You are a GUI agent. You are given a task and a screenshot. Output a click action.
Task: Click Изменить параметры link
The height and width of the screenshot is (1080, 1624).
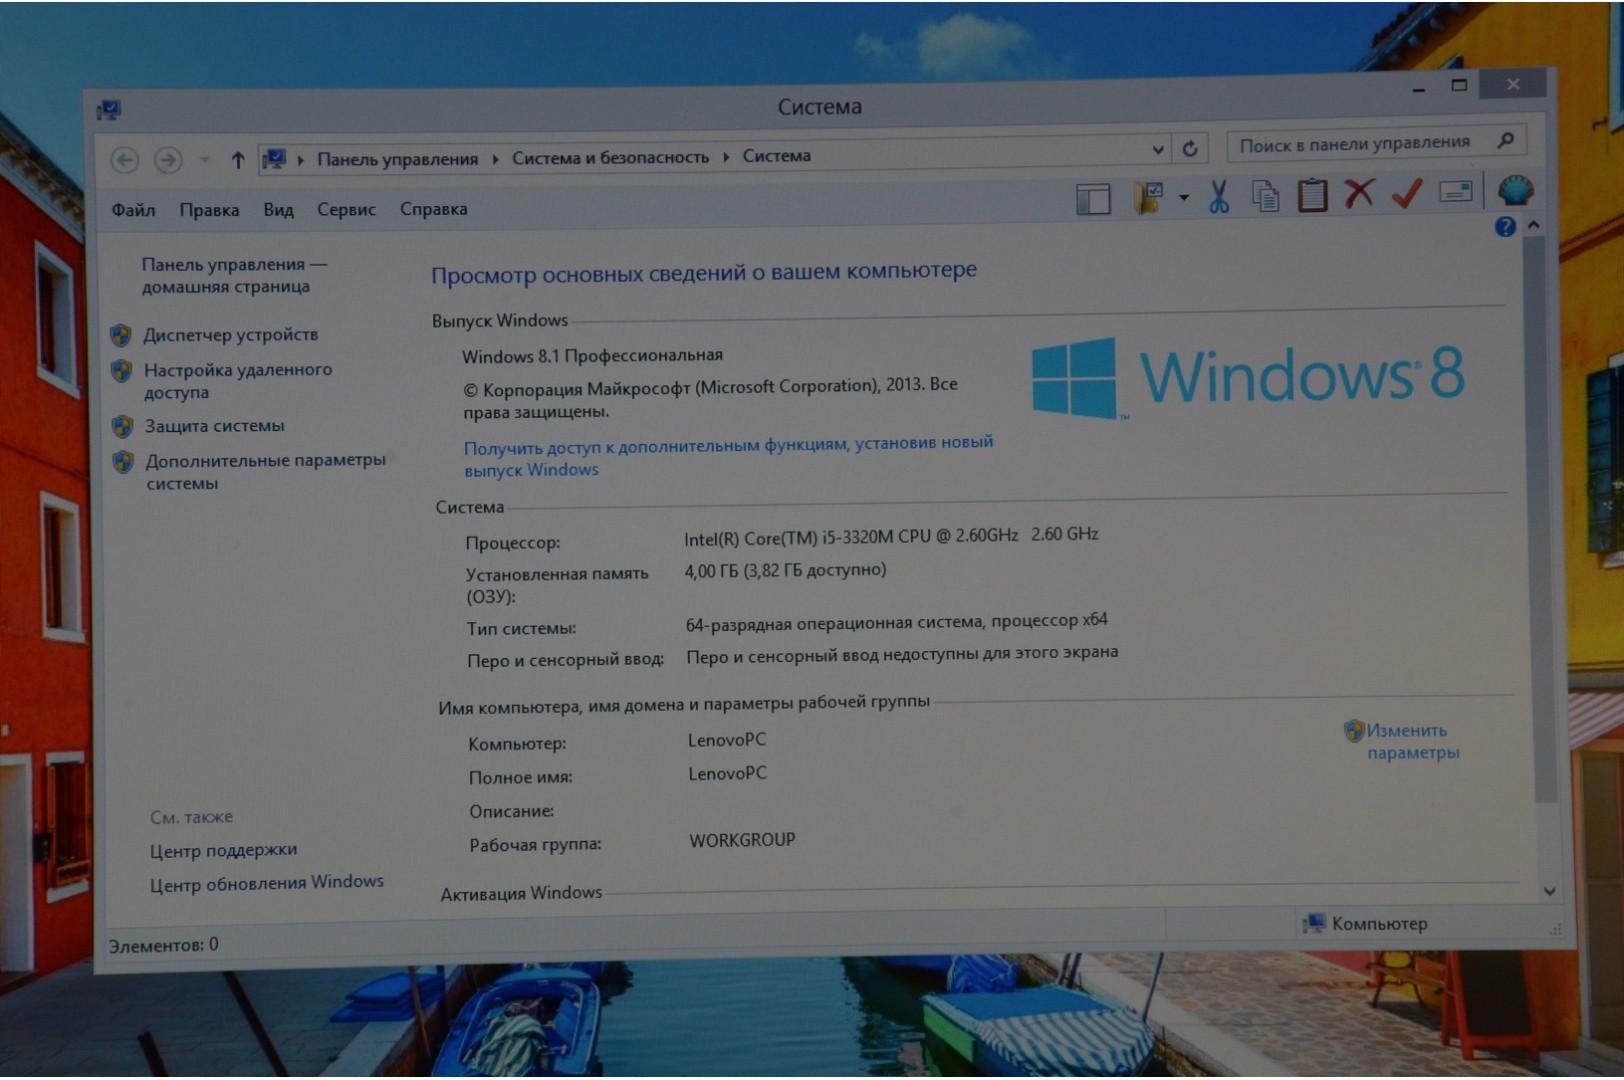pyautogui.click(x=1412, y=741)
